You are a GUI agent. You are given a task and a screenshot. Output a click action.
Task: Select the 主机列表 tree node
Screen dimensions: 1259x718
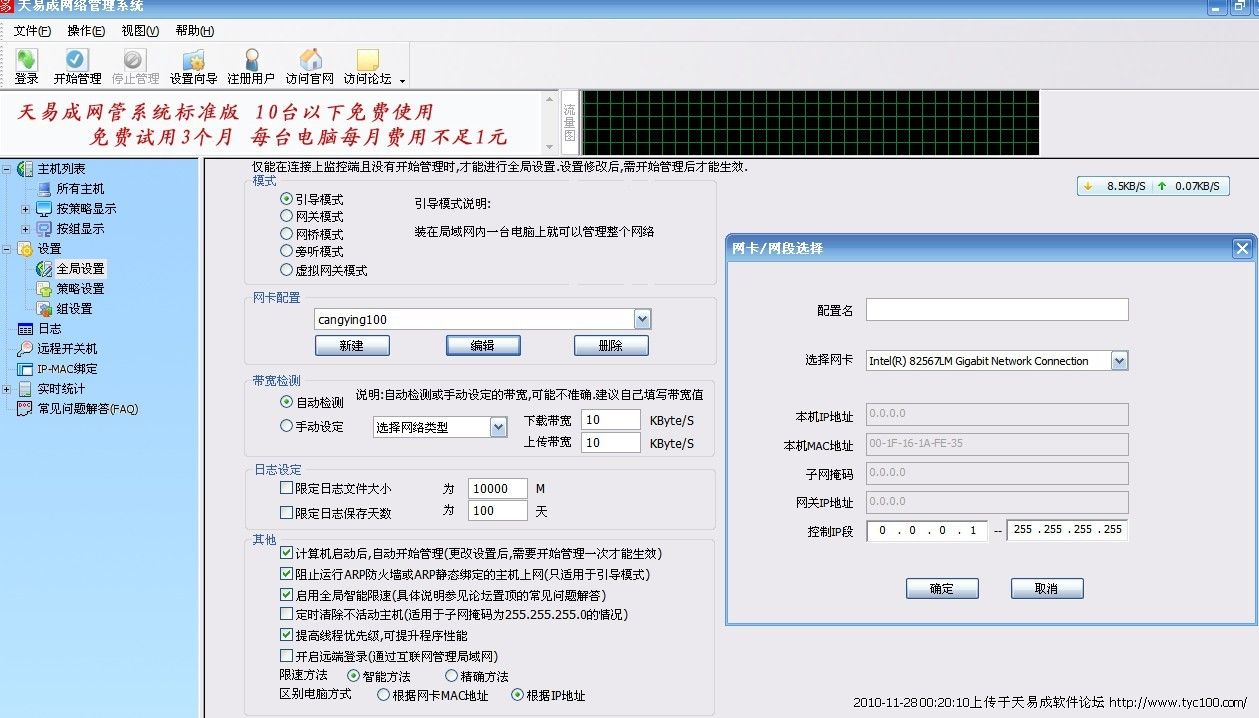point(61,169)
